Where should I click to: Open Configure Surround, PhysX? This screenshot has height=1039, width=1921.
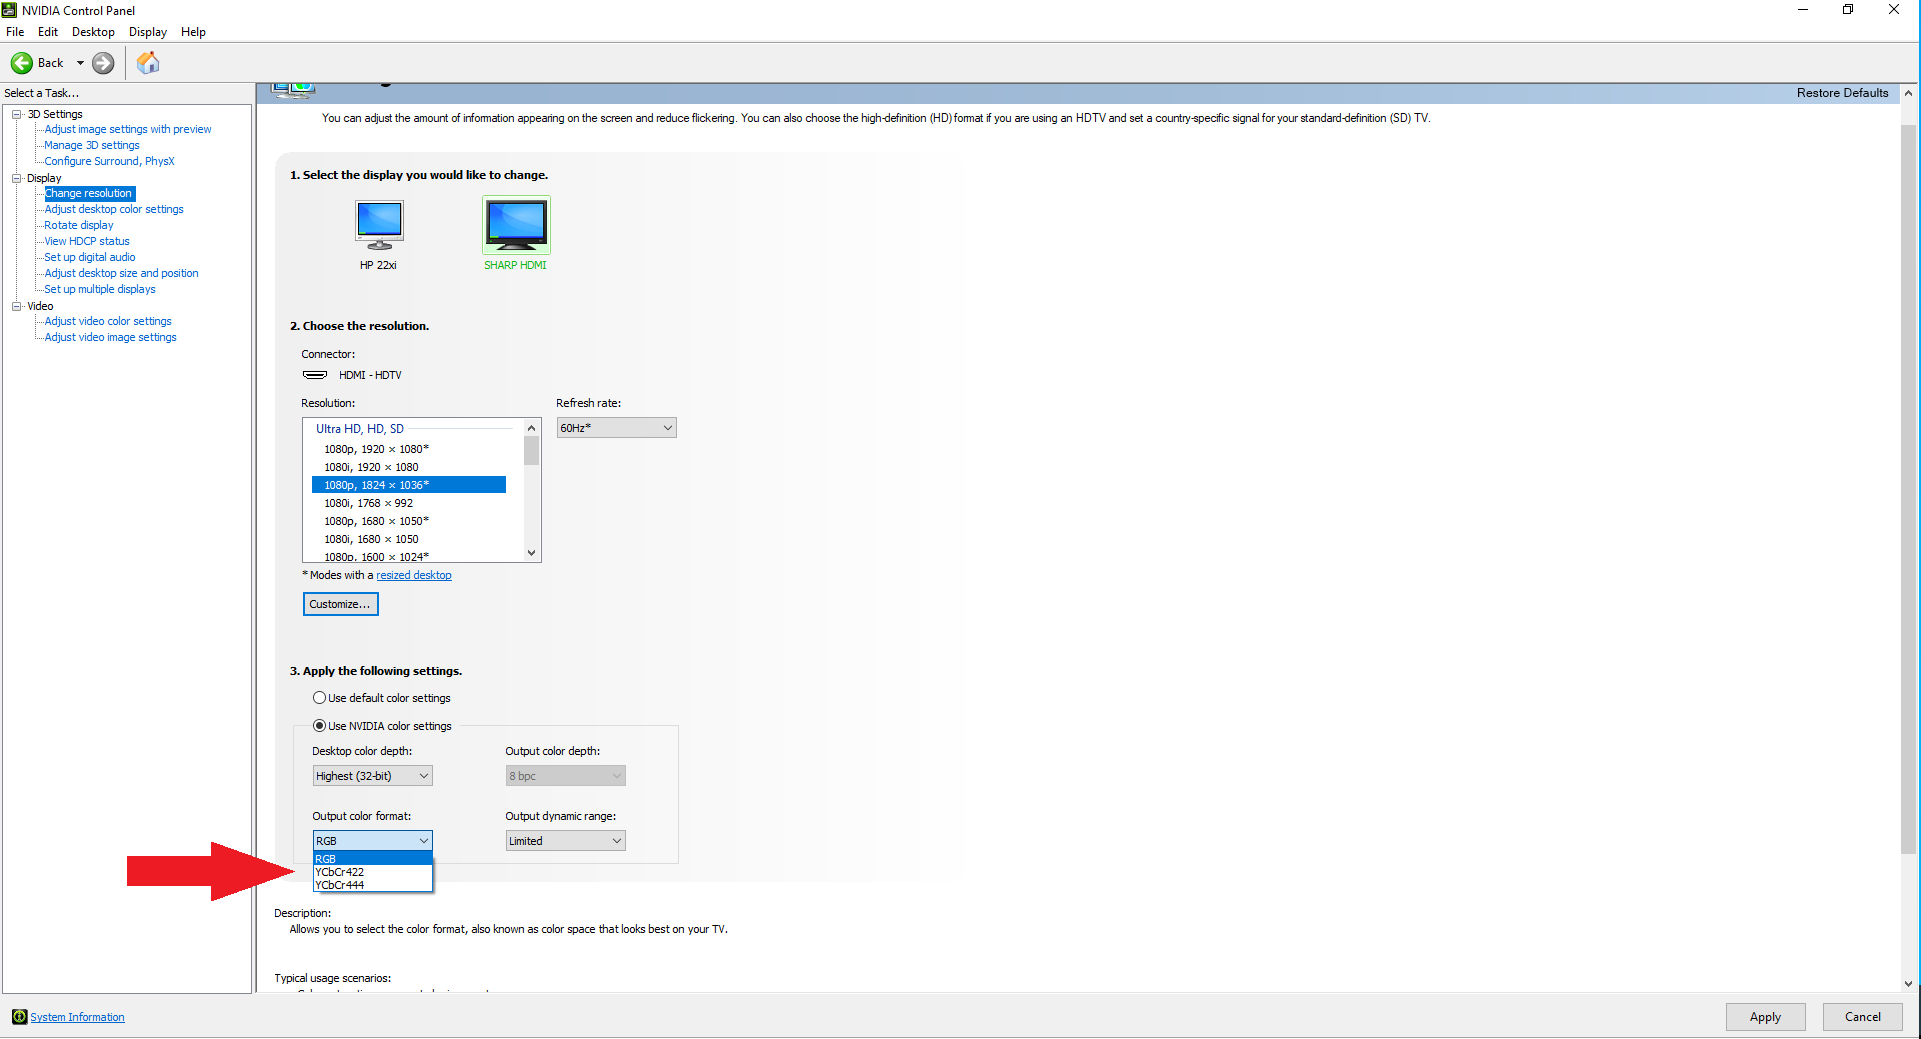109,161
